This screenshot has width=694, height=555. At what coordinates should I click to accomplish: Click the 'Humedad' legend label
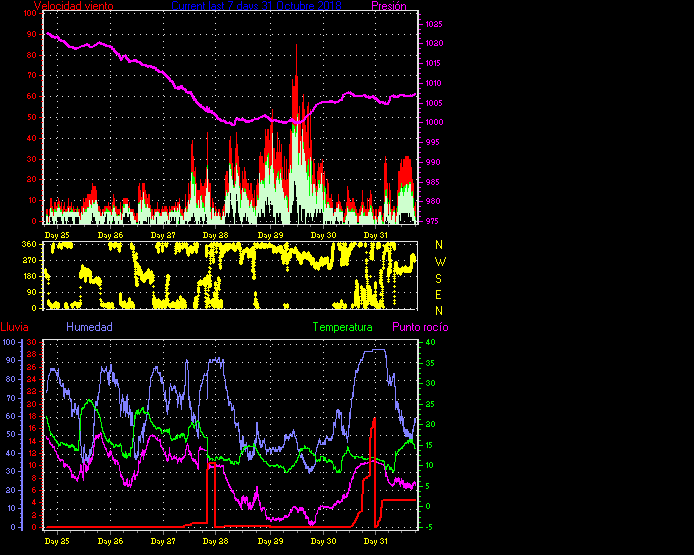[x=89, y=327]
